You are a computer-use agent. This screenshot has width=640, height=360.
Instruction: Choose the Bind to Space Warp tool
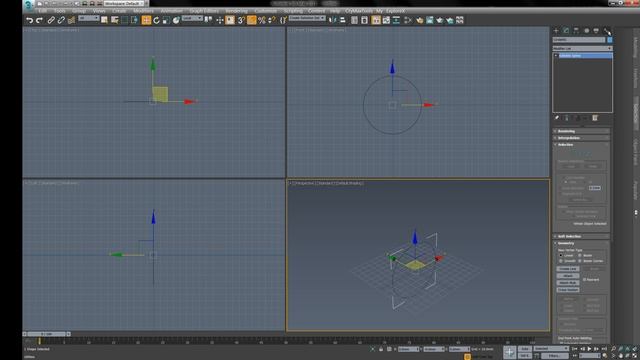(x=71, y=20)
